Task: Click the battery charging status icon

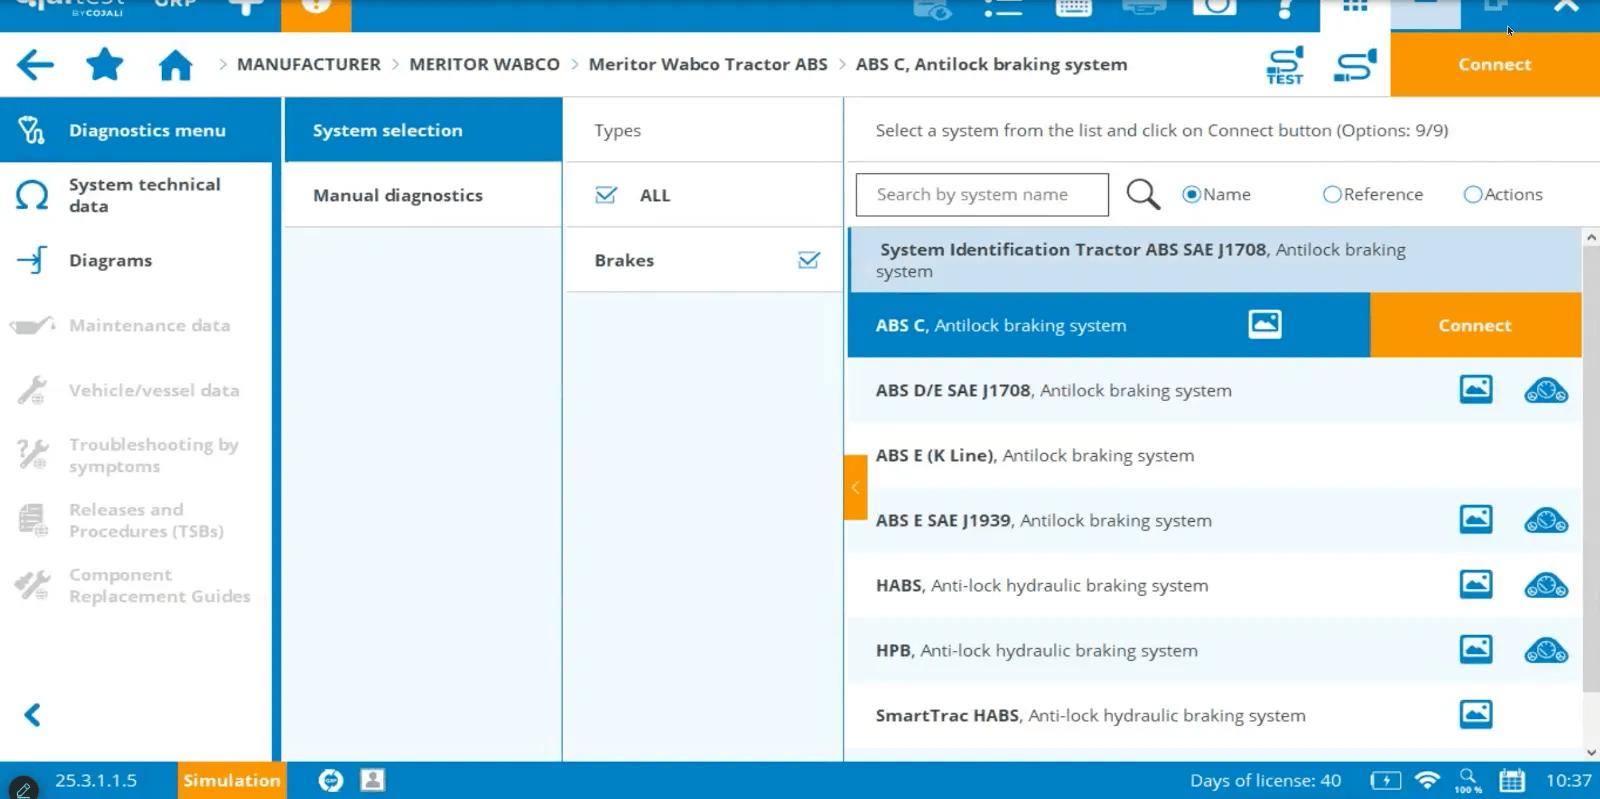Action: point(1386,780)
